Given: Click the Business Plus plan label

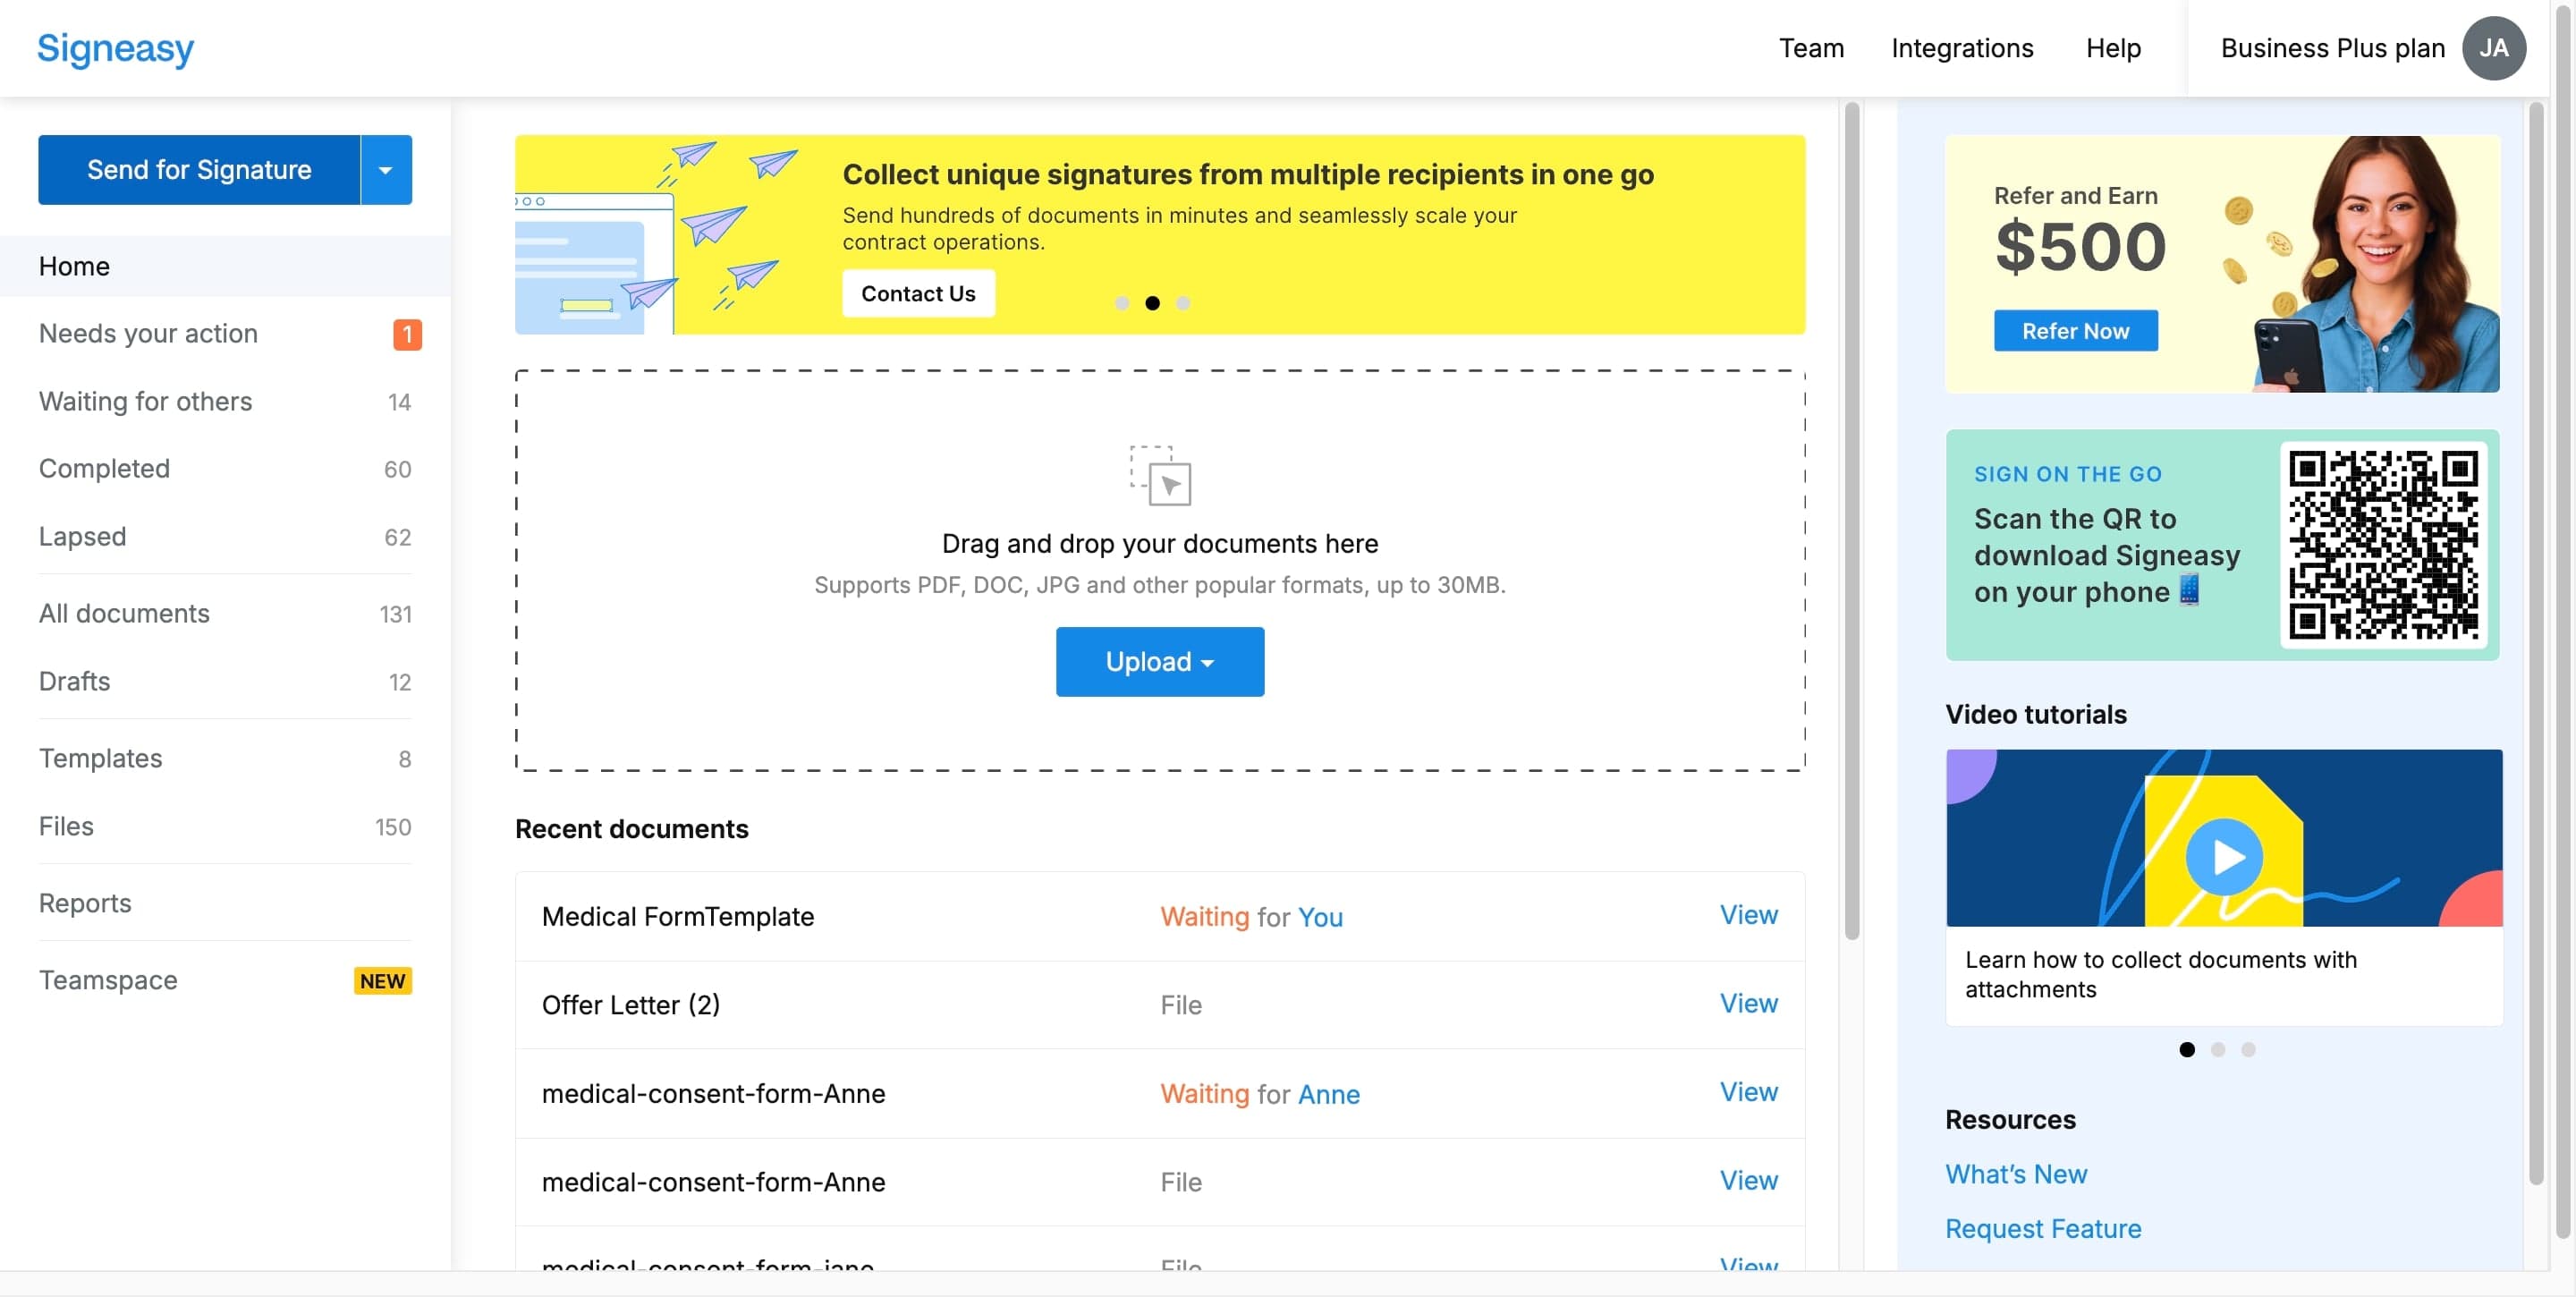Looking at the screenshot, I should (x=2332, y=48).
